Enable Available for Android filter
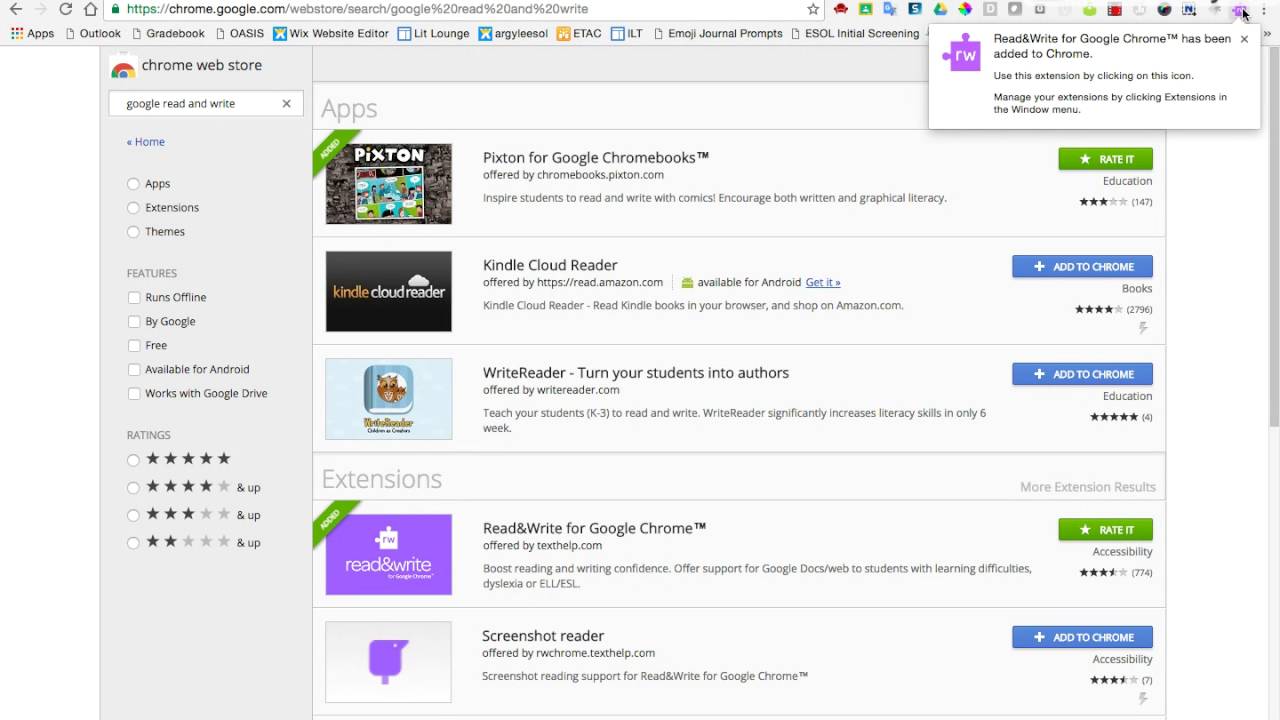Screen dimensions: 1280x720 [x=134, y=369]
